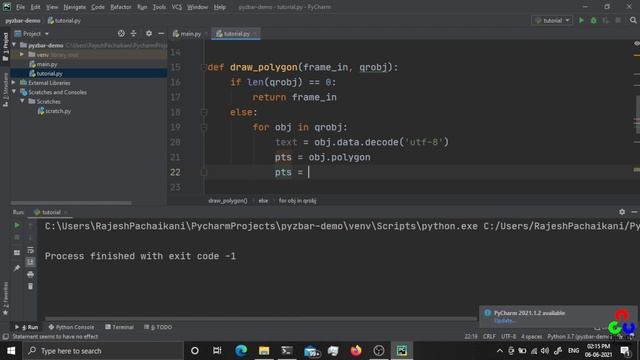Open the Run tool window button
Viewport: 640px width, 360px height.
click(27, 327)
